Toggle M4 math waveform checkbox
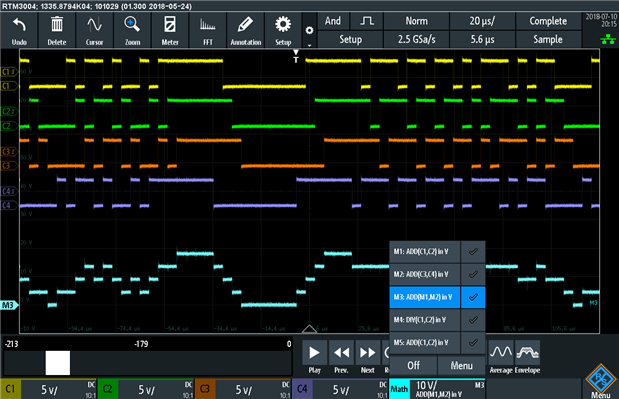619x399 pixels. click(x=473, y=320)
